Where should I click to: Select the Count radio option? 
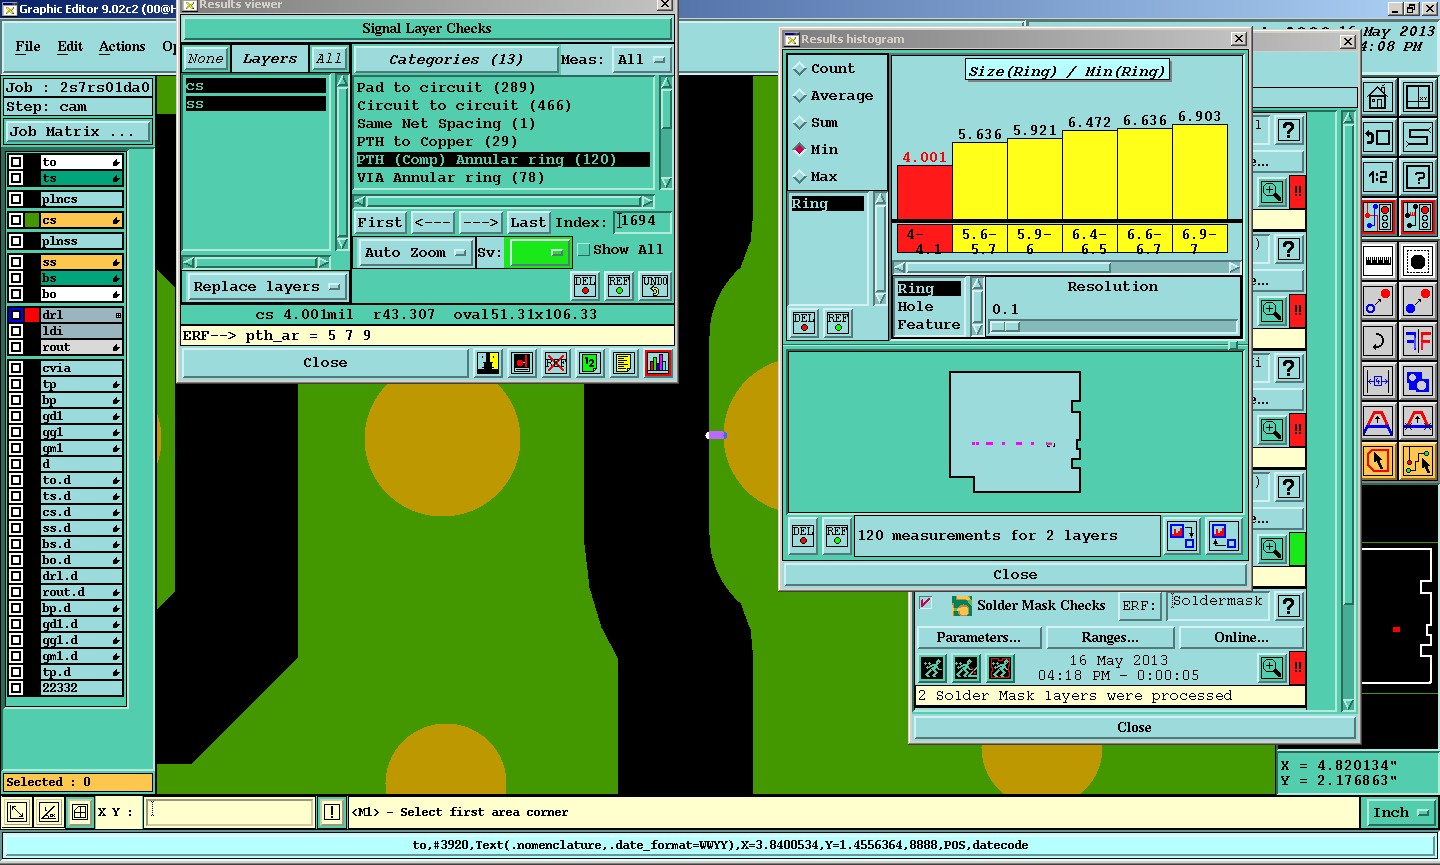[x=799, y=69]
